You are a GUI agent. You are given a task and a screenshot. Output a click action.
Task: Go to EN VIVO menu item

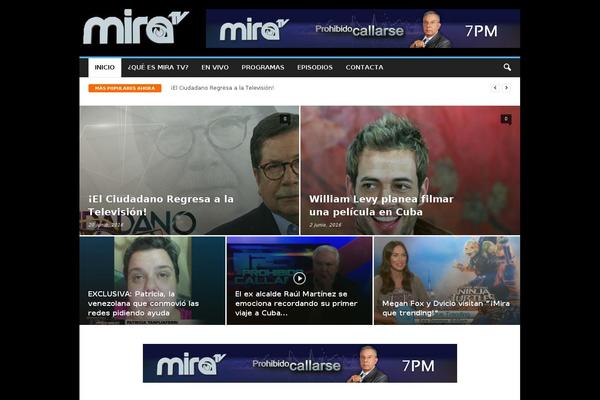[215, 67]
